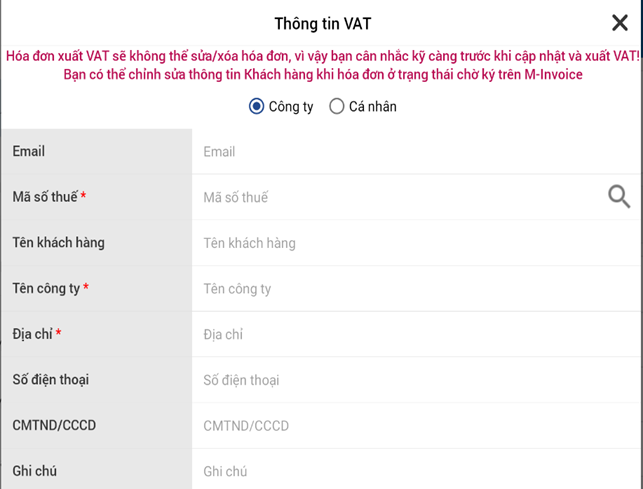Click the Thông tin VAT dialog title
Viewport: 643px width, 489px height.
tap(322, 24)
